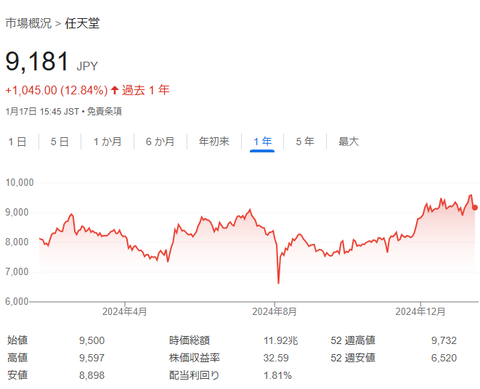The image size is (480, 389).
Task: Select the 6か月 range tab
Action: click(160, 142)
